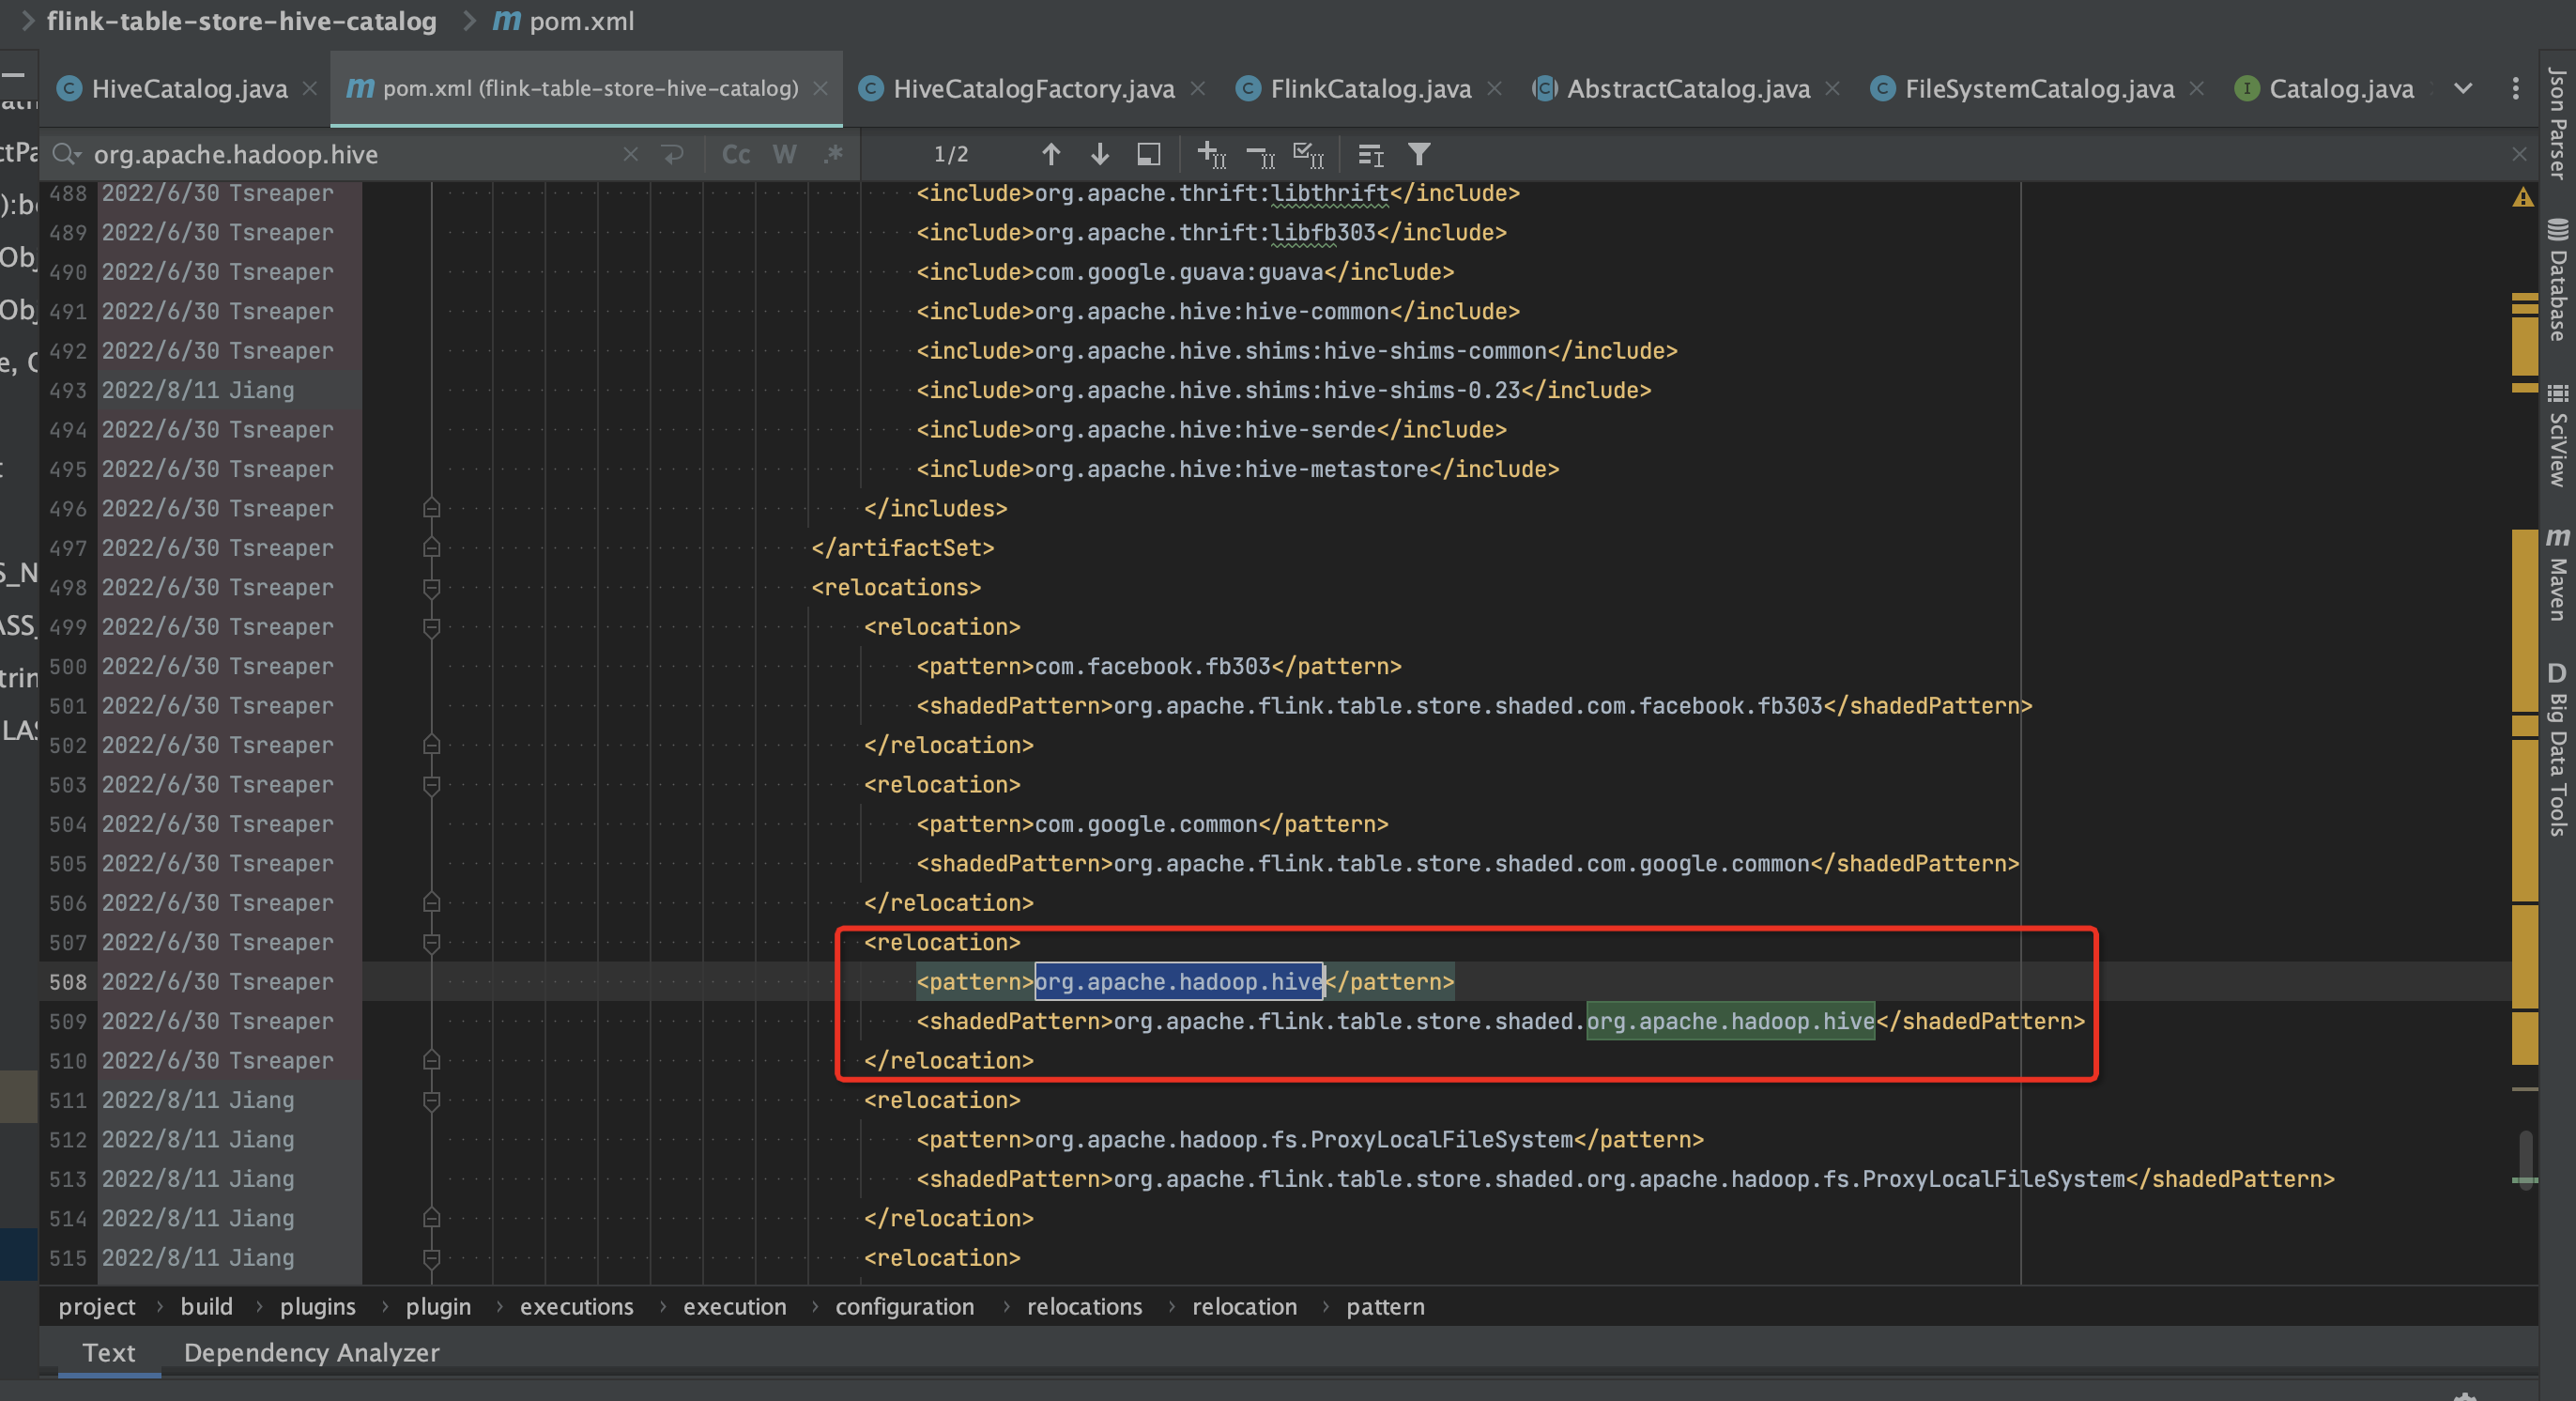Show hidden editor tabs dropdown chevron

coord(2463,89)
